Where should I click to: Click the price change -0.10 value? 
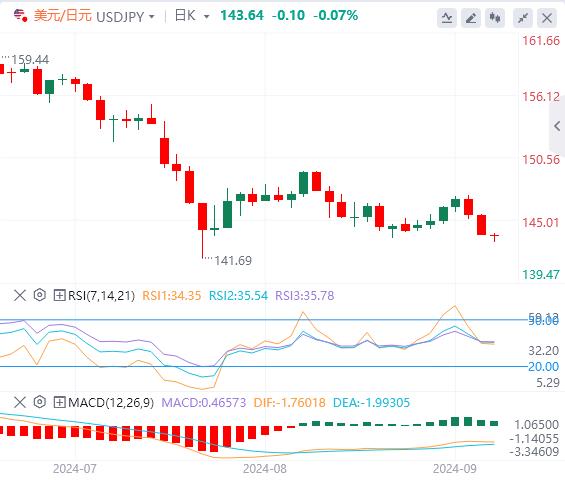(x=288, y=15)
